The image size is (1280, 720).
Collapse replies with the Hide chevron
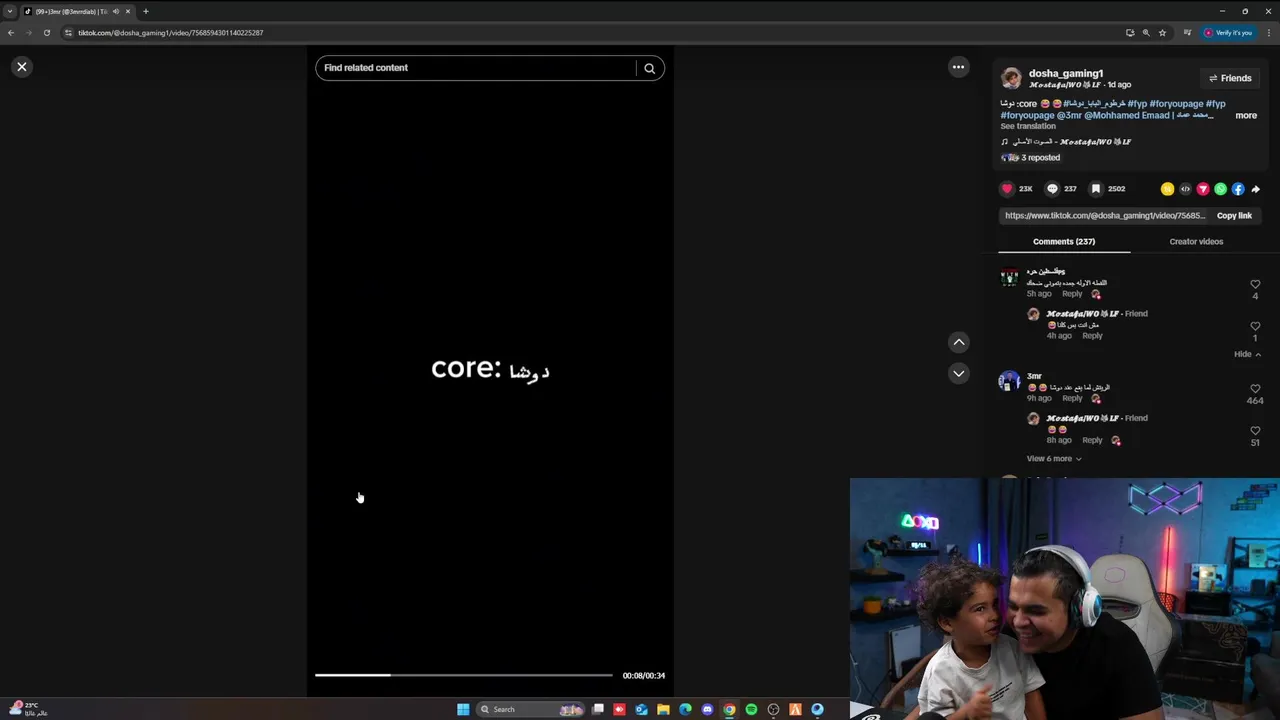(1247, 354)
